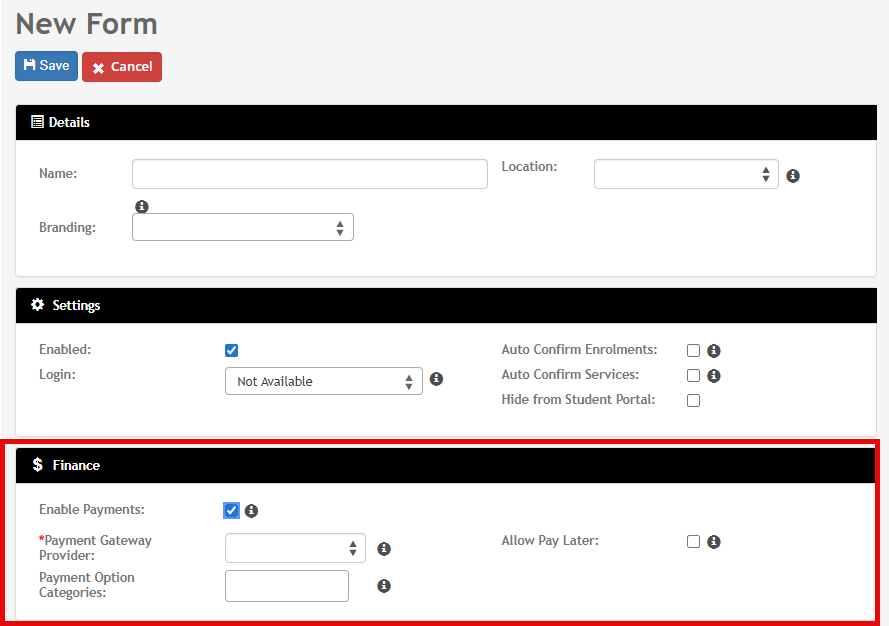889x626 pixels.
Task: Click info icon beside Allow Pay Later
Action: tap(714, 542)
